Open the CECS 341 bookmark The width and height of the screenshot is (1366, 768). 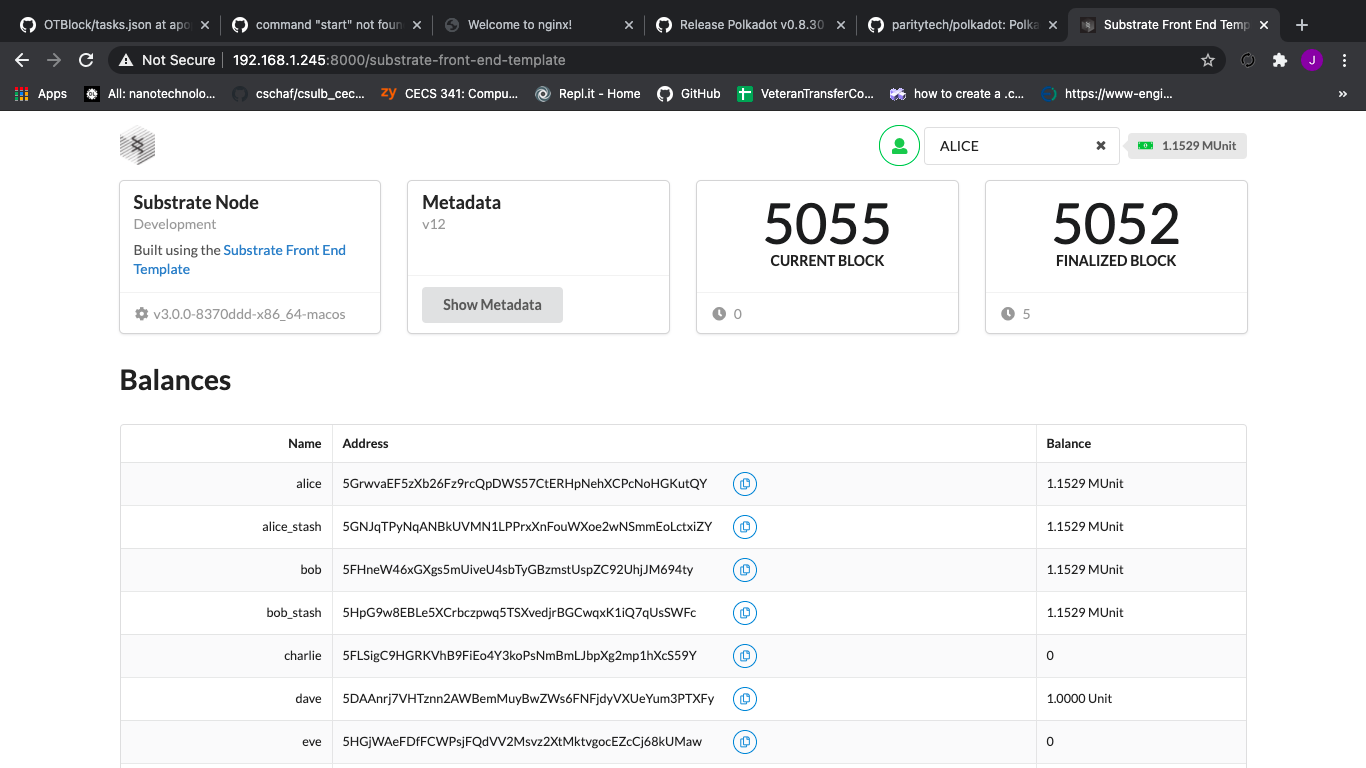pos(449,94)
